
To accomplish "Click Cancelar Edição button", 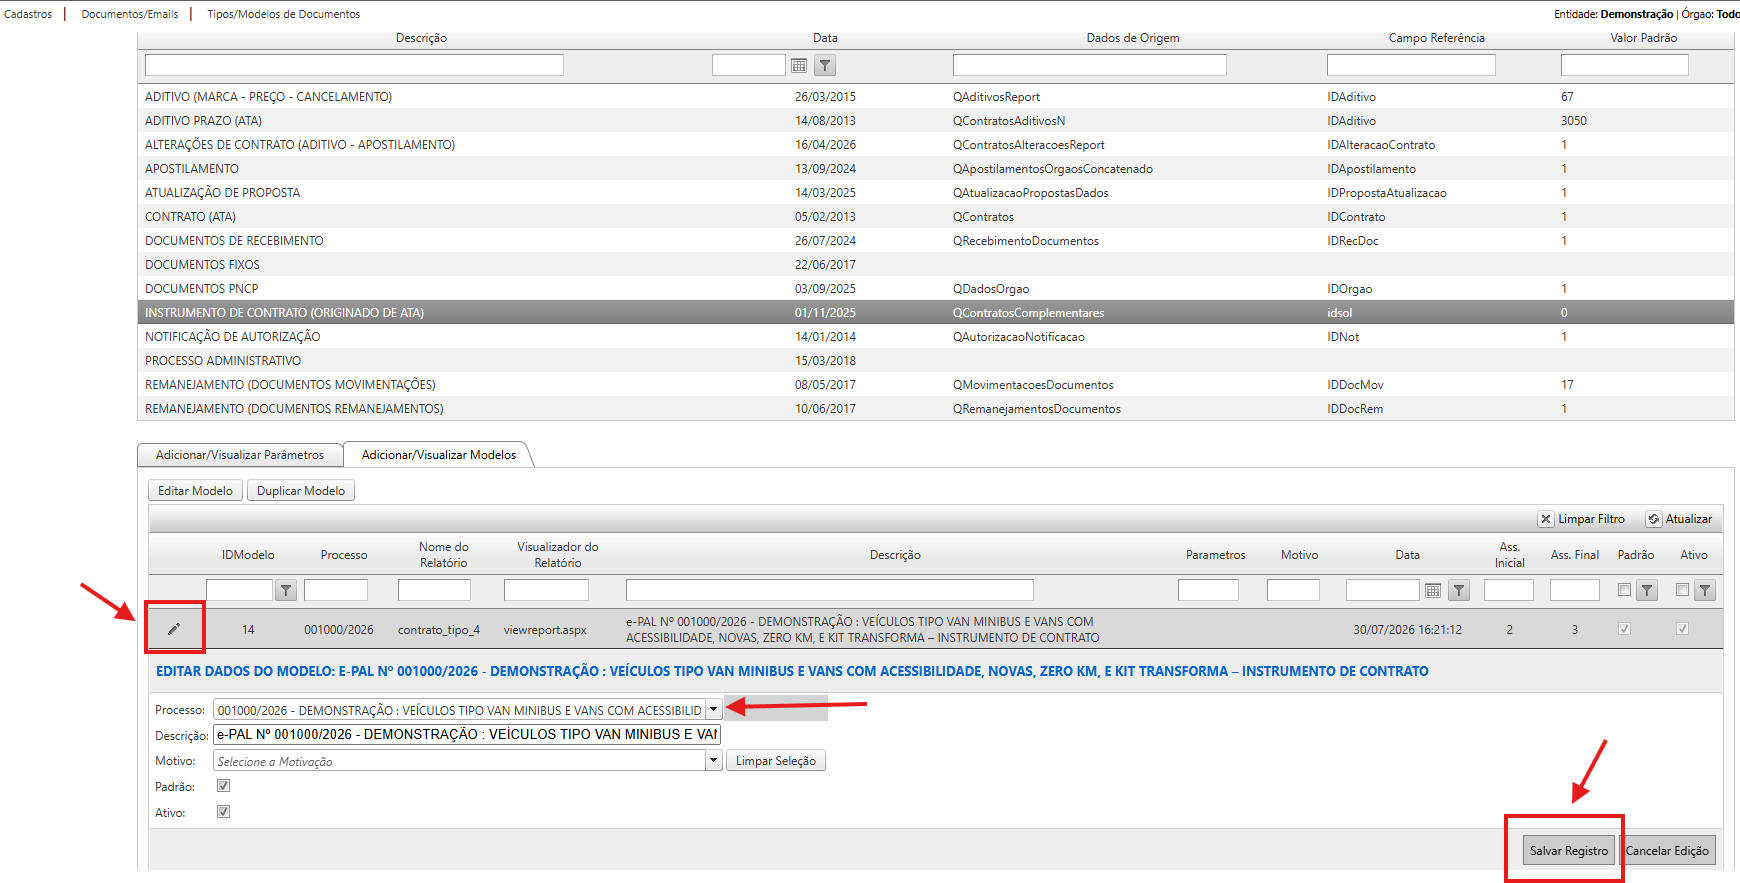I will (x=1667, y=851).
